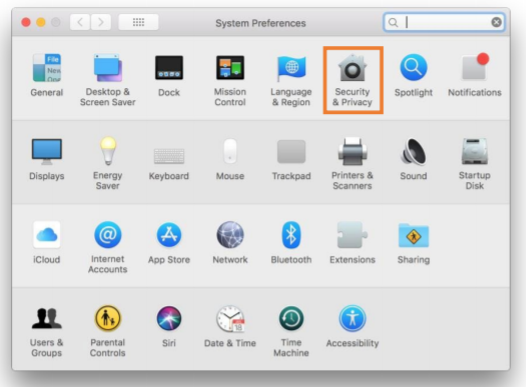
Task: Open Energy Saver settings
Action: tap(108, 163)
